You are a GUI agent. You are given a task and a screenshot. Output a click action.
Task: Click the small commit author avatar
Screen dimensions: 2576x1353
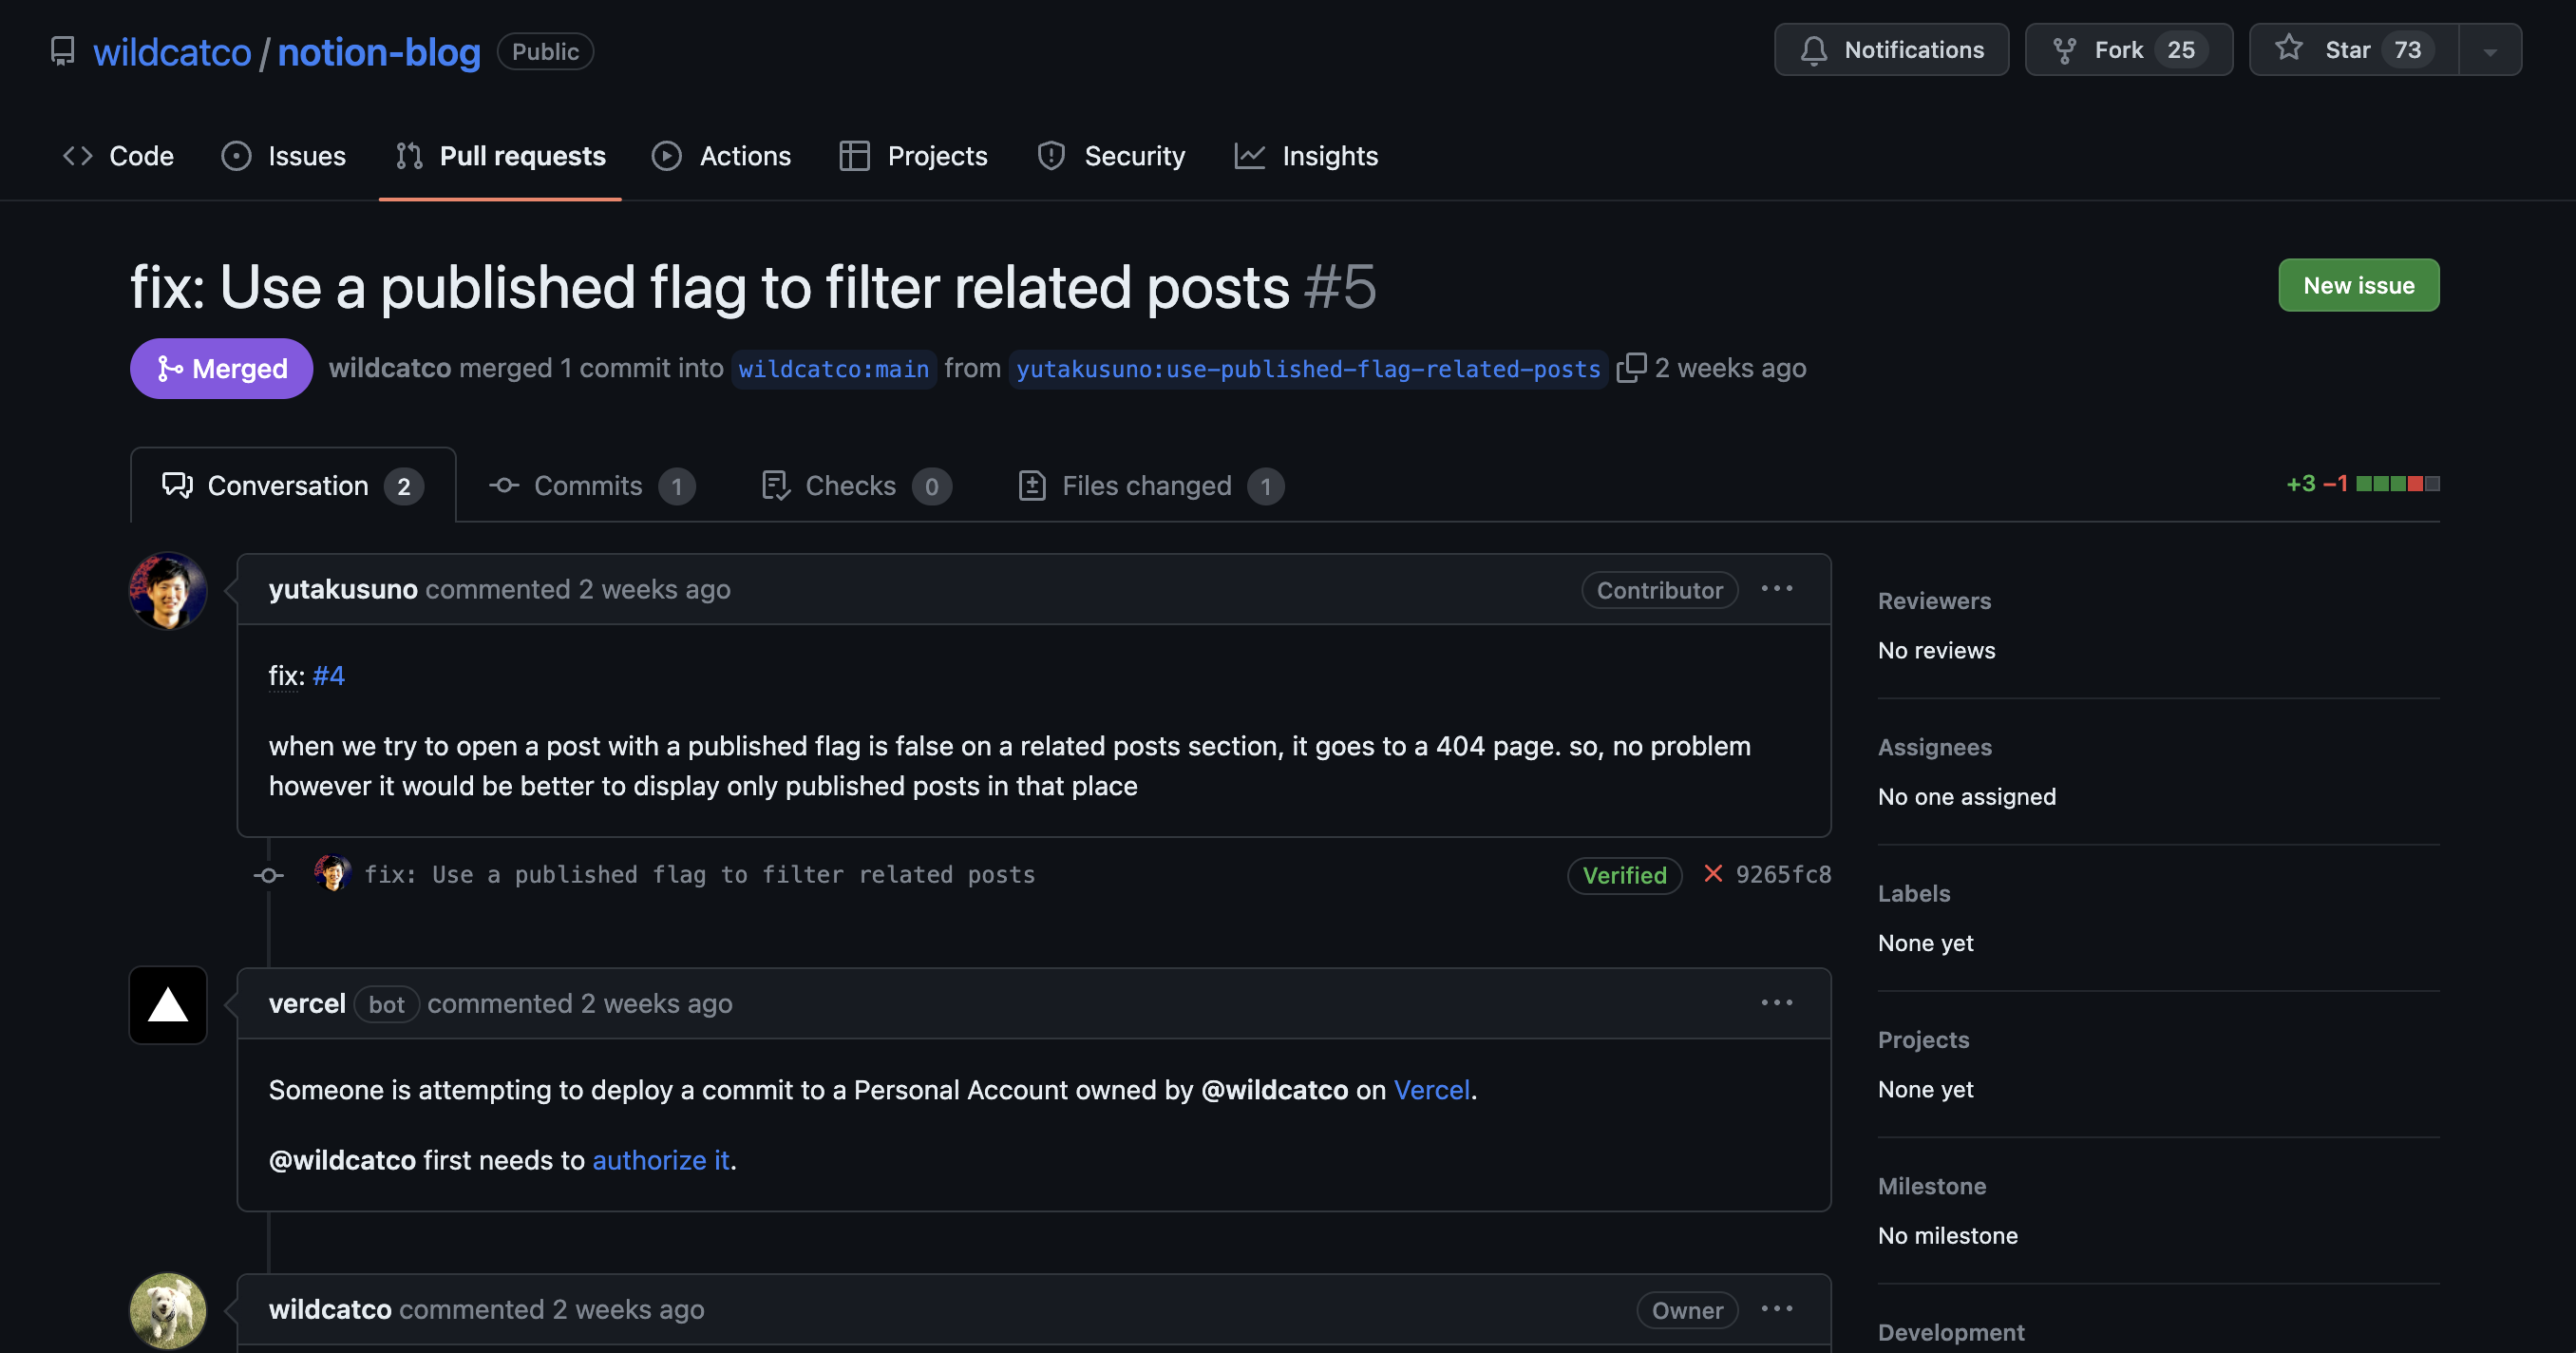click(332, 874)
